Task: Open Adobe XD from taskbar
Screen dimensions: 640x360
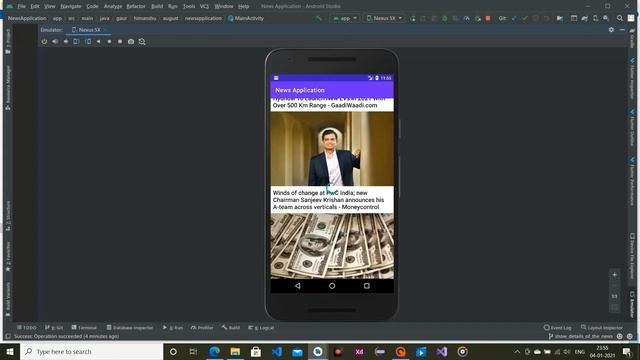Action: pos(359,351)
